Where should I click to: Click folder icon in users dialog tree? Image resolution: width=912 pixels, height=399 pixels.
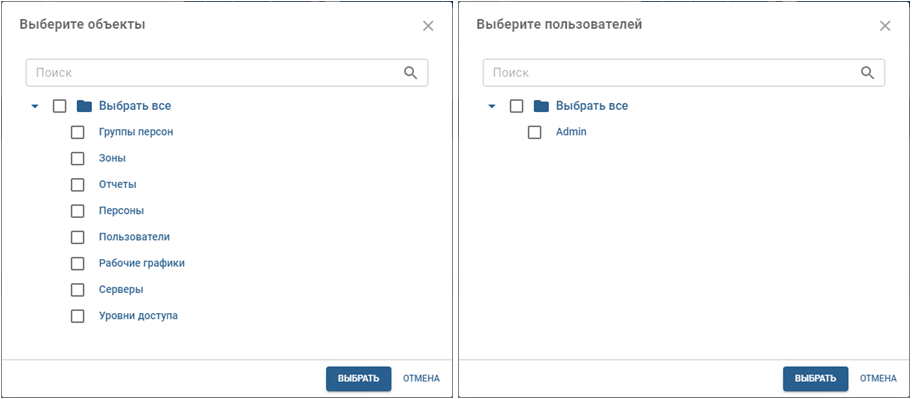pos(542,106)
